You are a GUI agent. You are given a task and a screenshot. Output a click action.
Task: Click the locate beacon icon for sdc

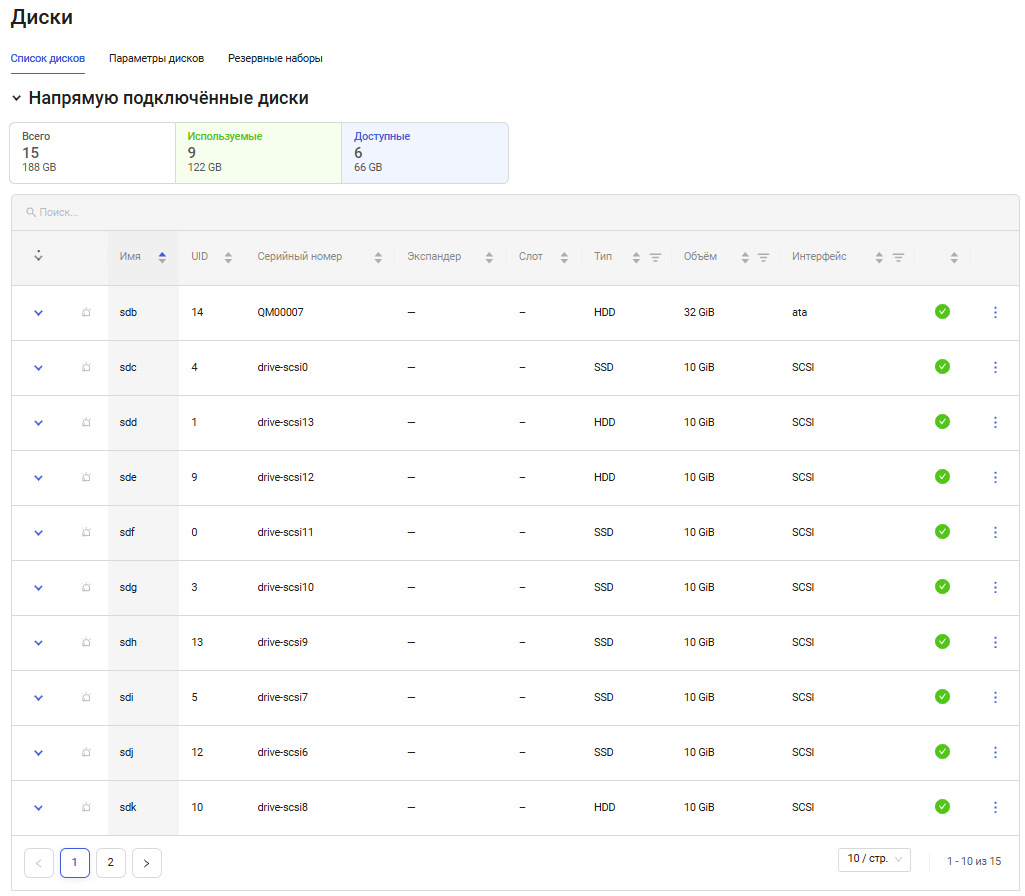(x=86, y=367)
